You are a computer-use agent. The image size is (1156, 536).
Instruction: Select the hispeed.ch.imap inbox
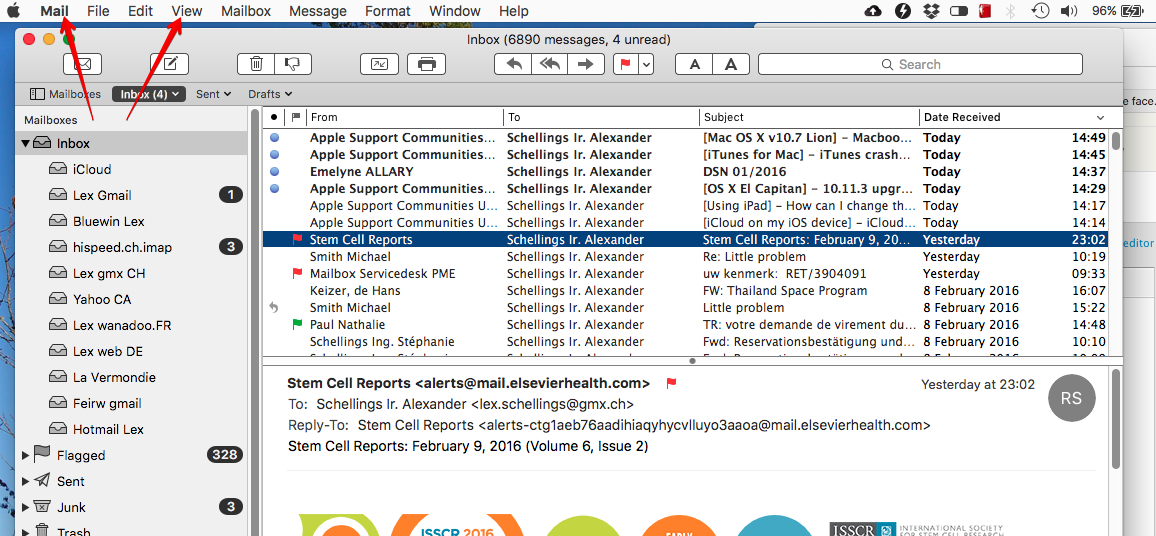[x=131, y=247]
